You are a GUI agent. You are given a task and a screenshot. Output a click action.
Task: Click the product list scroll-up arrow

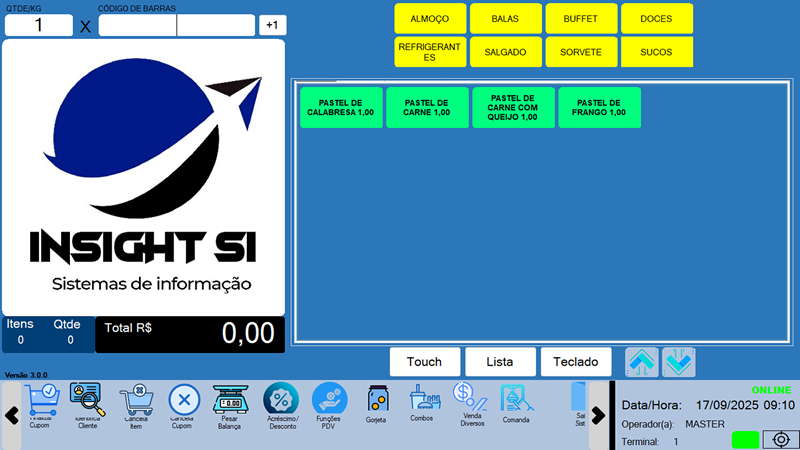(642, 362)
